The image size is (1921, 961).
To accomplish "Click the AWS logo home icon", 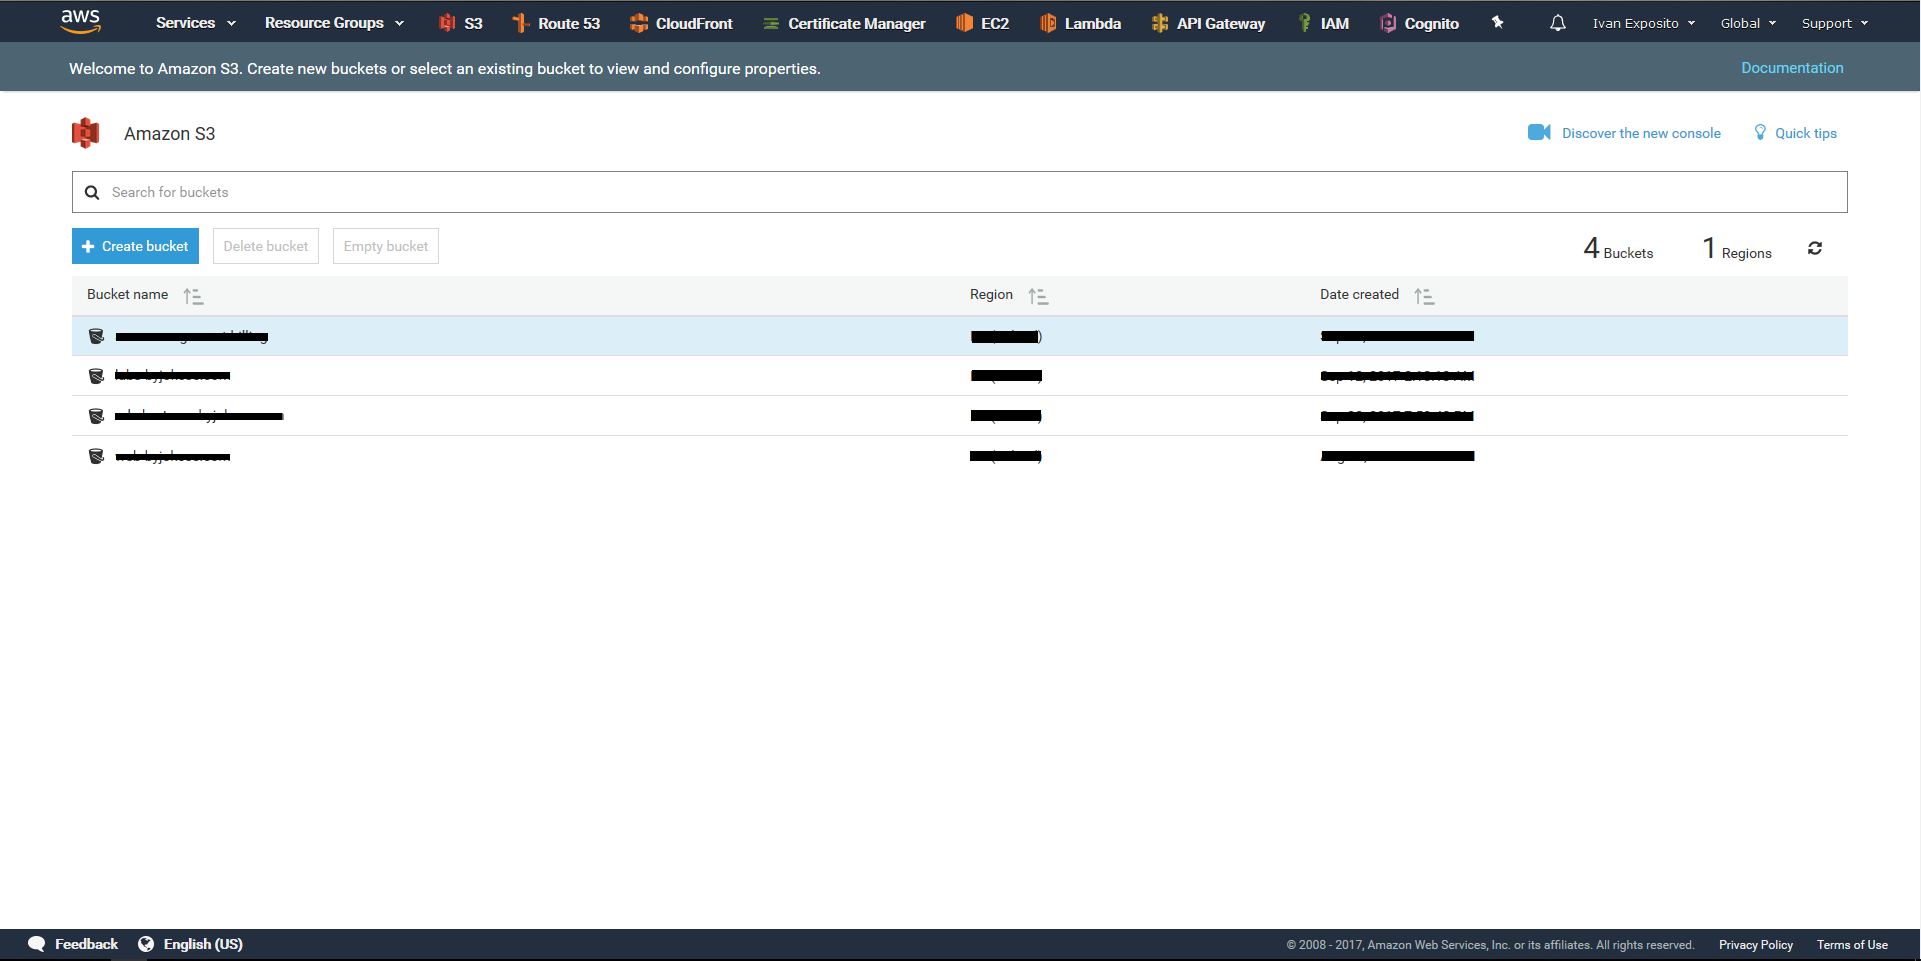I will click(80, 21).
